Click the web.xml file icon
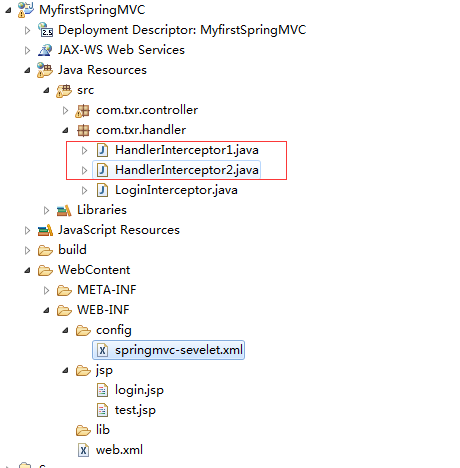 tap(83, 450)
